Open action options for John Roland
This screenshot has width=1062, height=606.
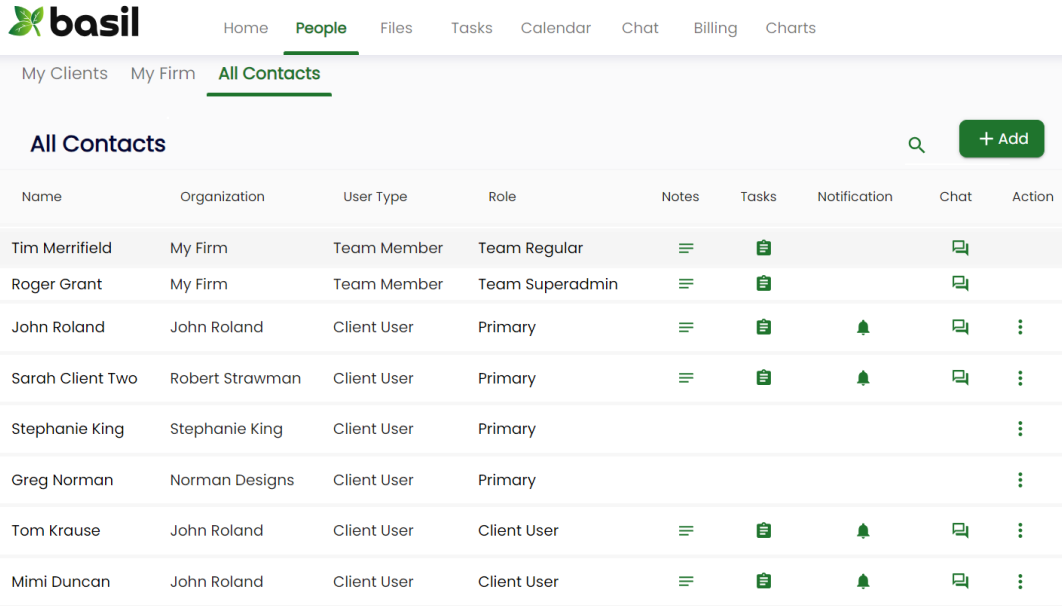click(x=1020, y=327)
